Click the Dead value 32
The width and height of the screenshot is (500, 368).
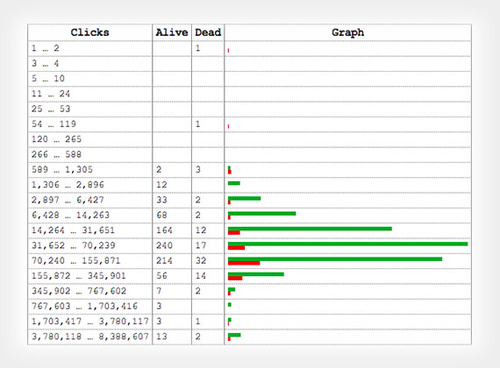[201, 261]
